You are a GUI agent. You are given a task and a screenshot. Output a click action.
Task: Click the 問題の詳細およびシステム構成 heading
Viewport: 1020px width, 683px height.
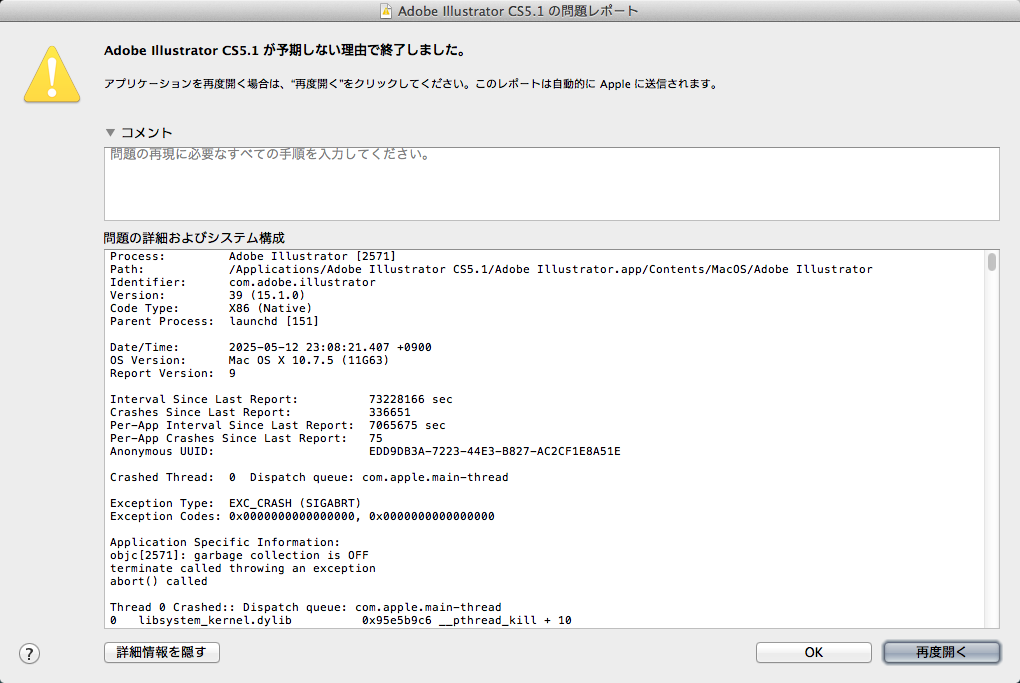click(194, 238)
